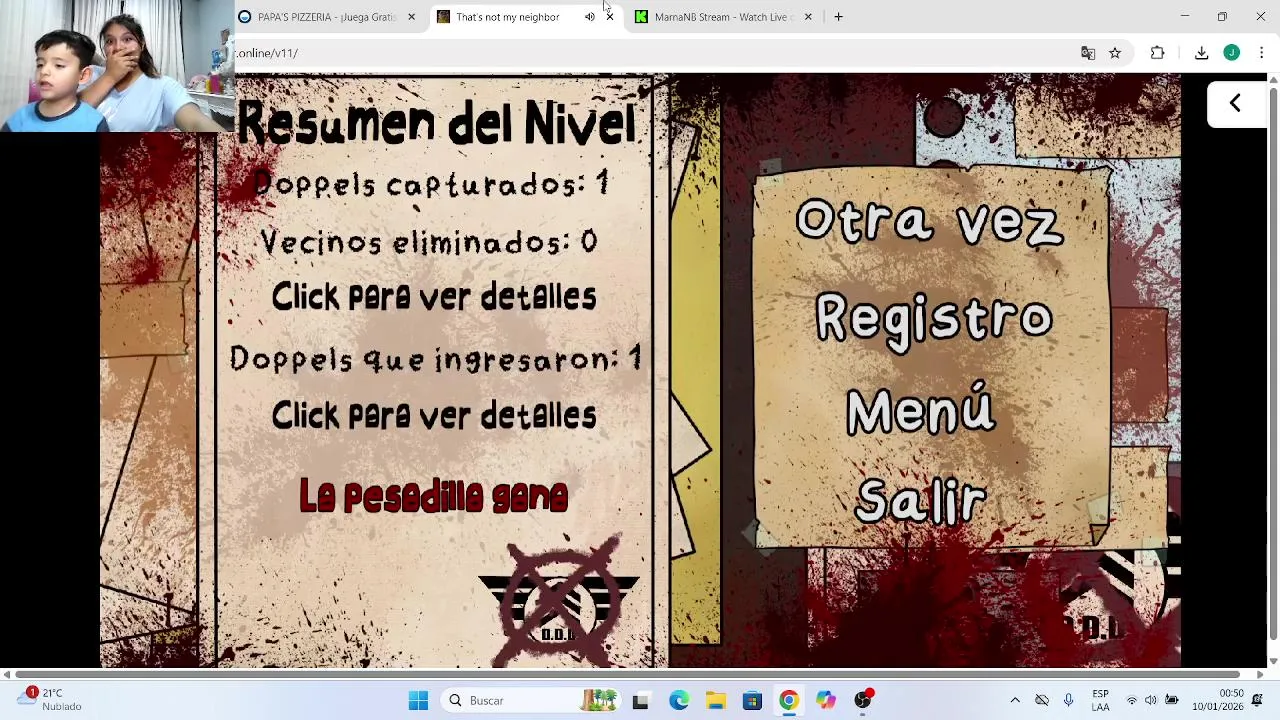
Task: Bookmark this page with the star
Action: pos(1115,53)
